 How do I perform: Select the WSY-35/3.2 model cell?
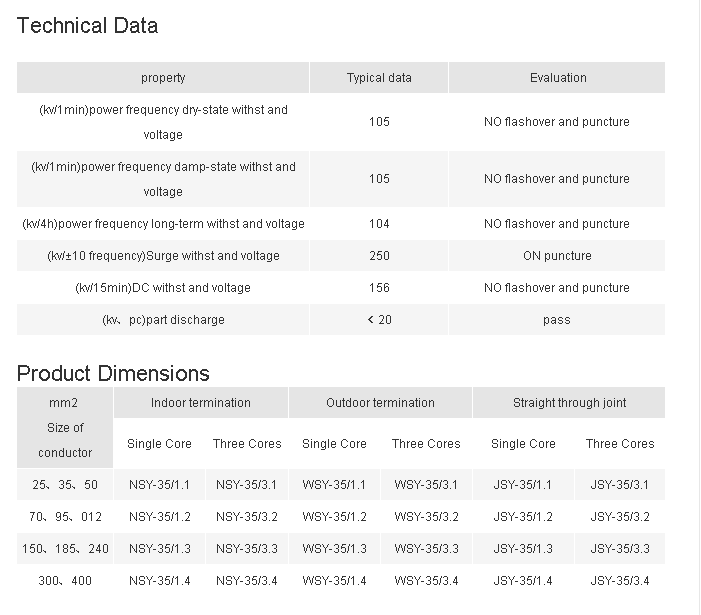tap(426, 517)
